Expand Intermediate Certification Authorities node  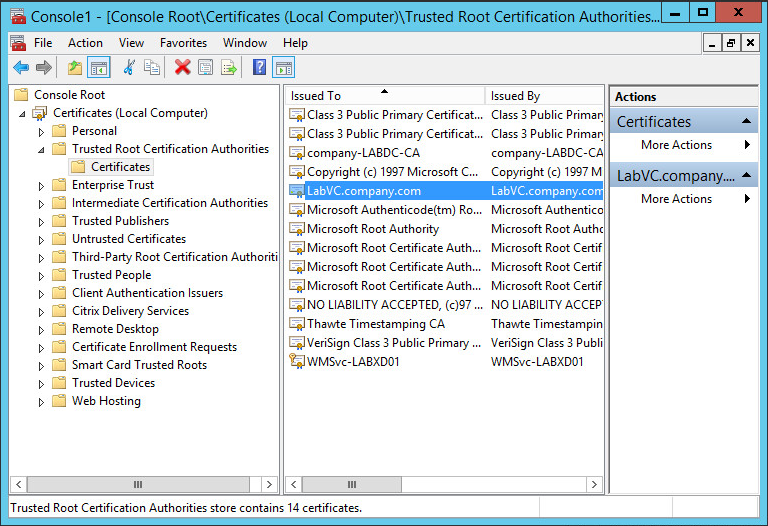(41, 204)
